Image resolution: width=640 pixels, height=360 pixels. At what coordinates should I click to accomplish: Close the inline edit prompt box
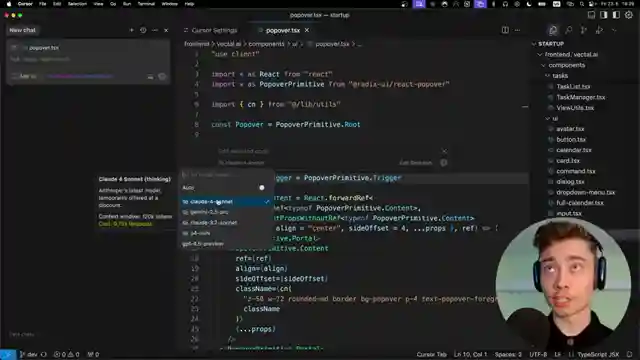click(444, 151)
